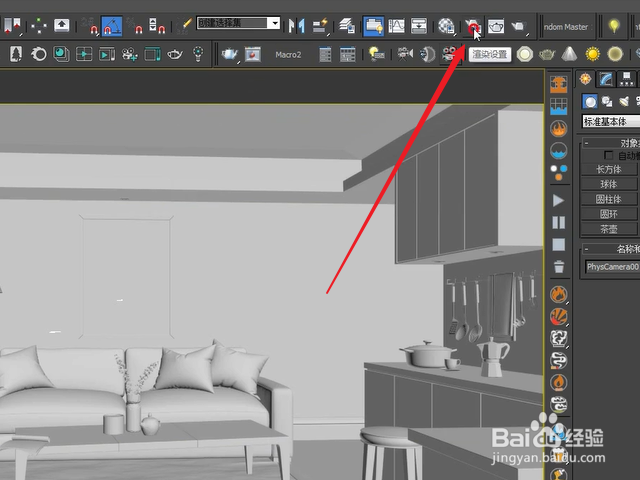Click the Macro2 toolbar button
Image resolution: width=640 pixels, height=480 pixels.
pyautogui.click(x=288, y=55)
